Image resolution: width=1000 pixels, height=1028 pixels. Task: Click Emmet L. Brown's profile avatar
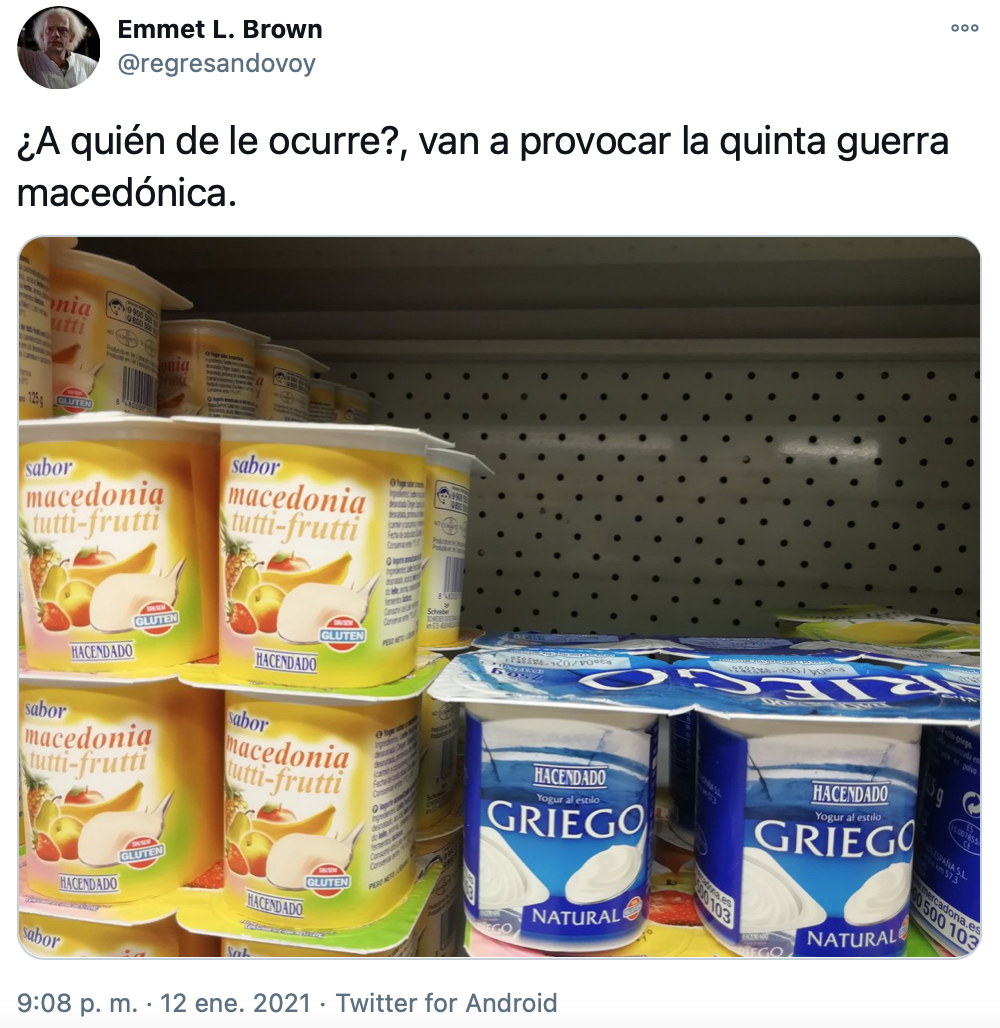tap(58, 47)
